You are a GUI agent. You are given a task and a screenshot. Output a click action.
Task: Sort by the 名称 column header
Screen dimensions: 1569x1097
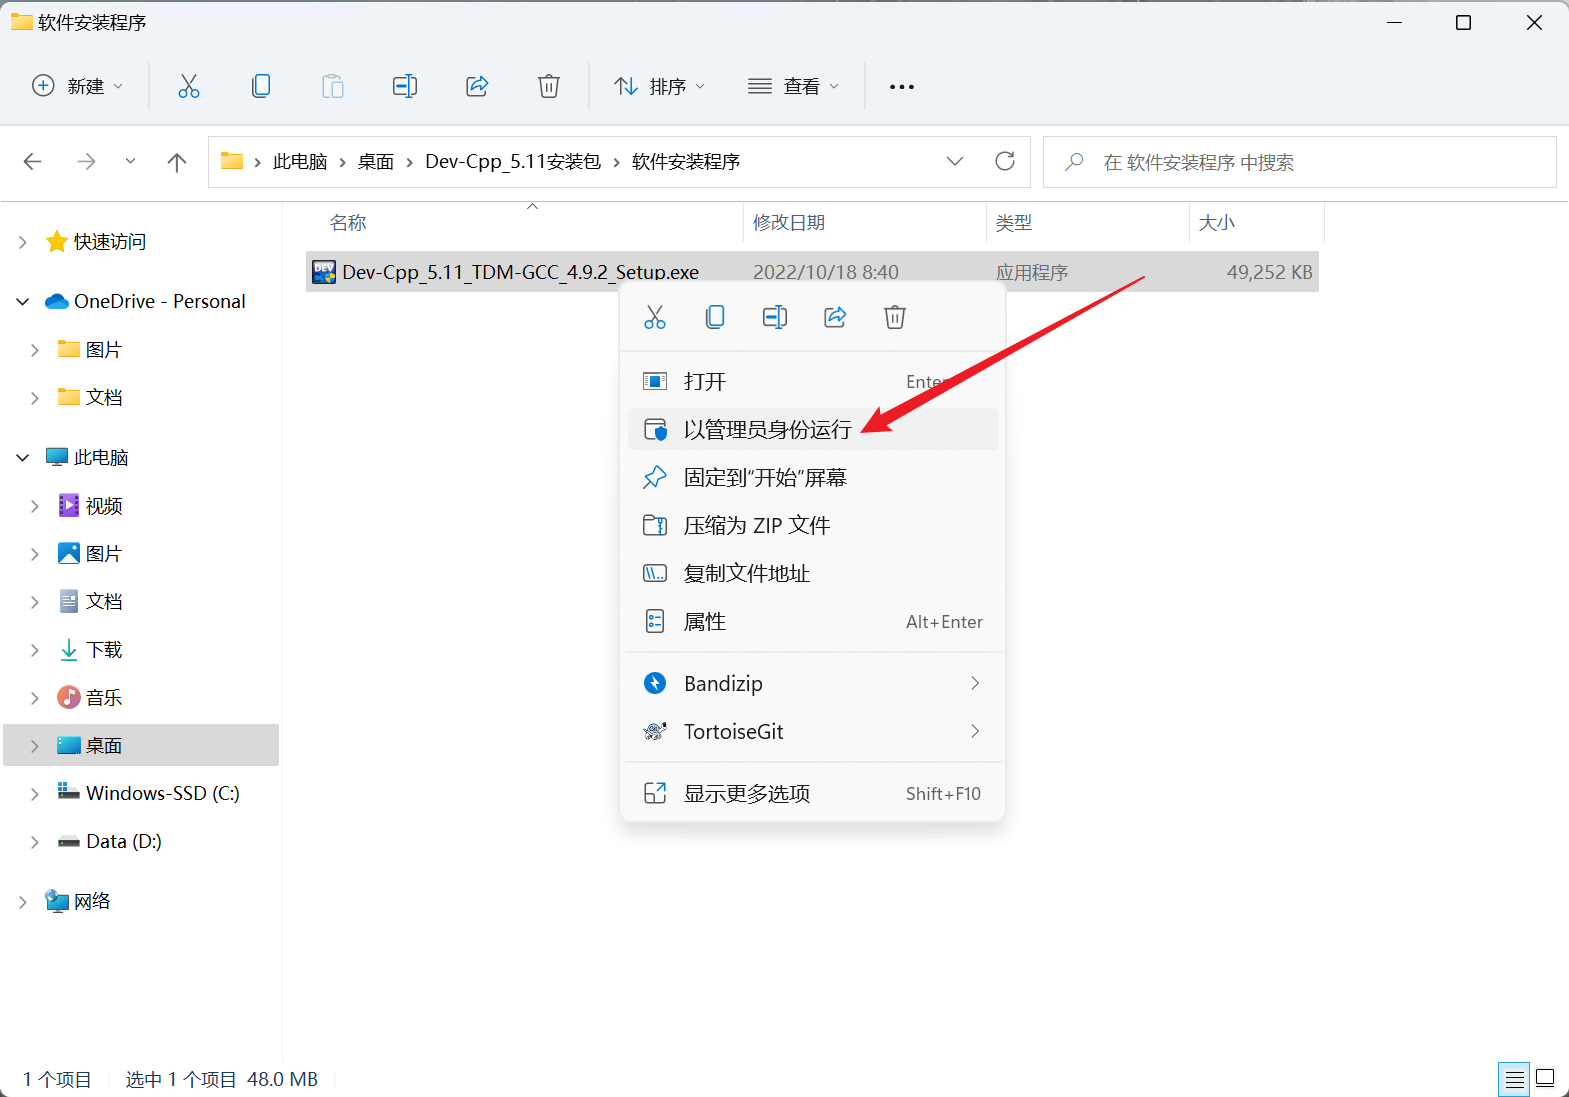348,223
